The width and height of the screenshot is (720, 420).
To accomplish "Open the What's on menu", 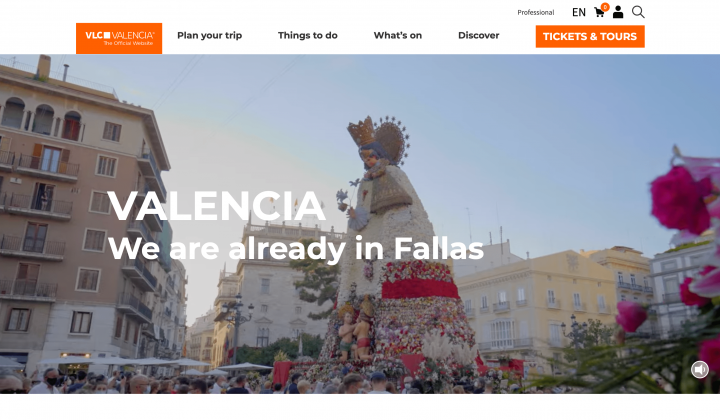I will coord(398,35).
